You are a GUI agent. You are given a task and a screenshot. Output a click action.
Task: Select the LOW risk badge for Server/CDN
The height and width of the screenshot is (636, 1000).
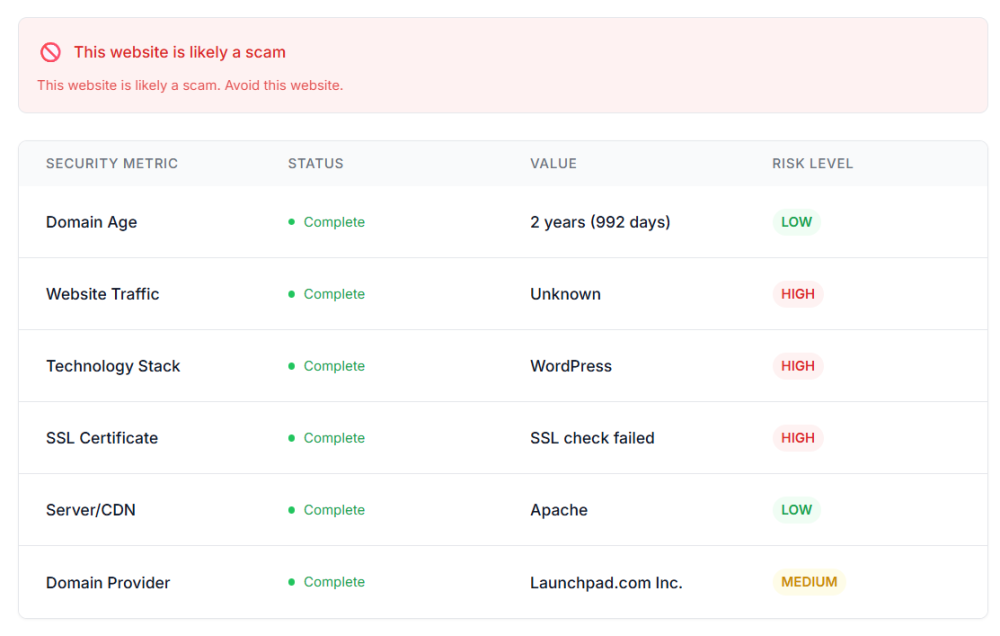[796, 510]
